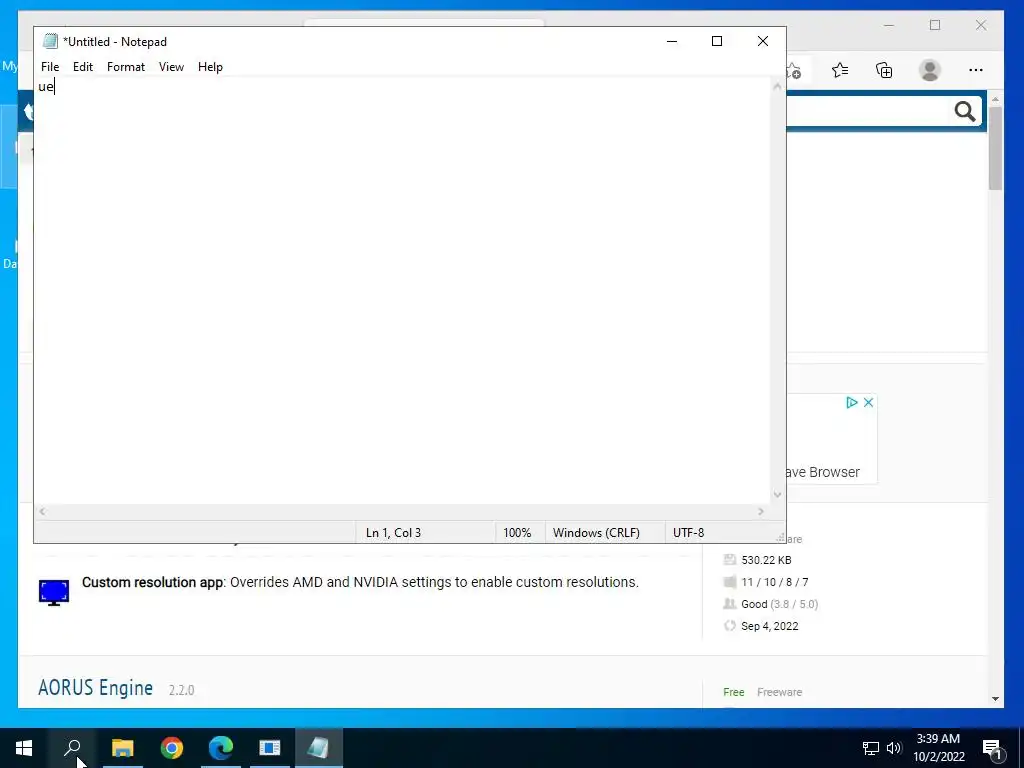
Task: Close the advertisement with the X
Action: tap(869, 402)
